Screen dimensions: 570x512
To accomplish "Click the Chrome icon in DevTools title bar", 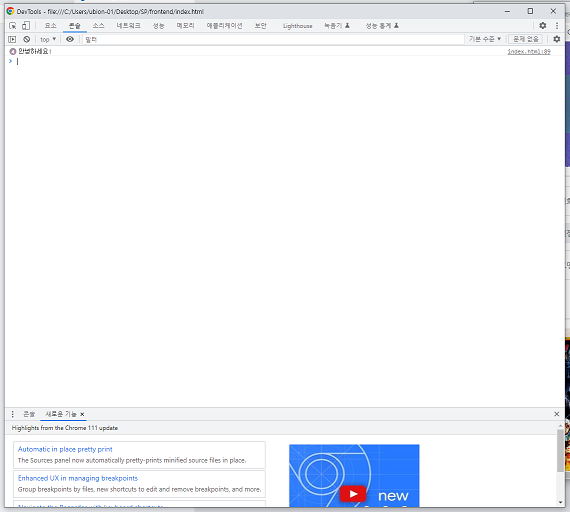I will tap(10, 11).
